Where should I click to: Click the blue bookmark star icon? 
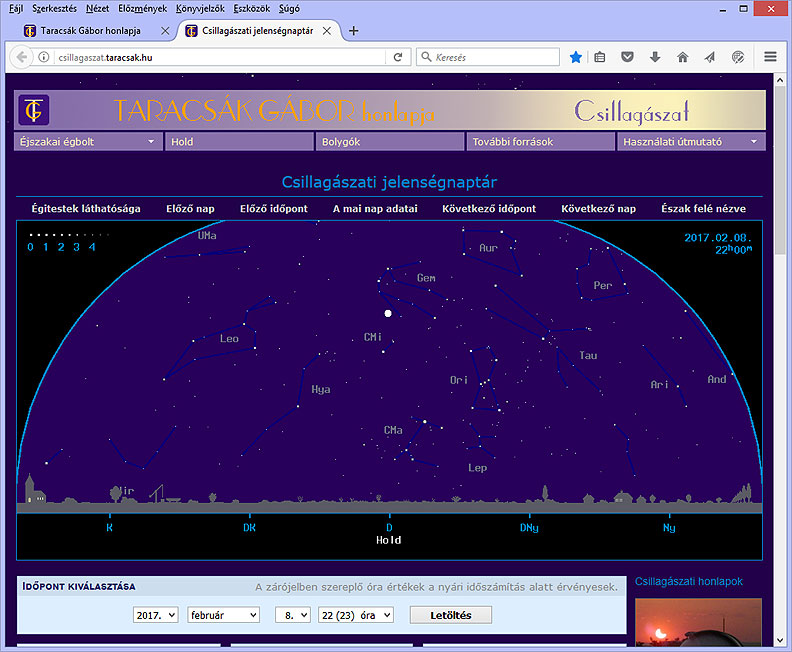576,57
